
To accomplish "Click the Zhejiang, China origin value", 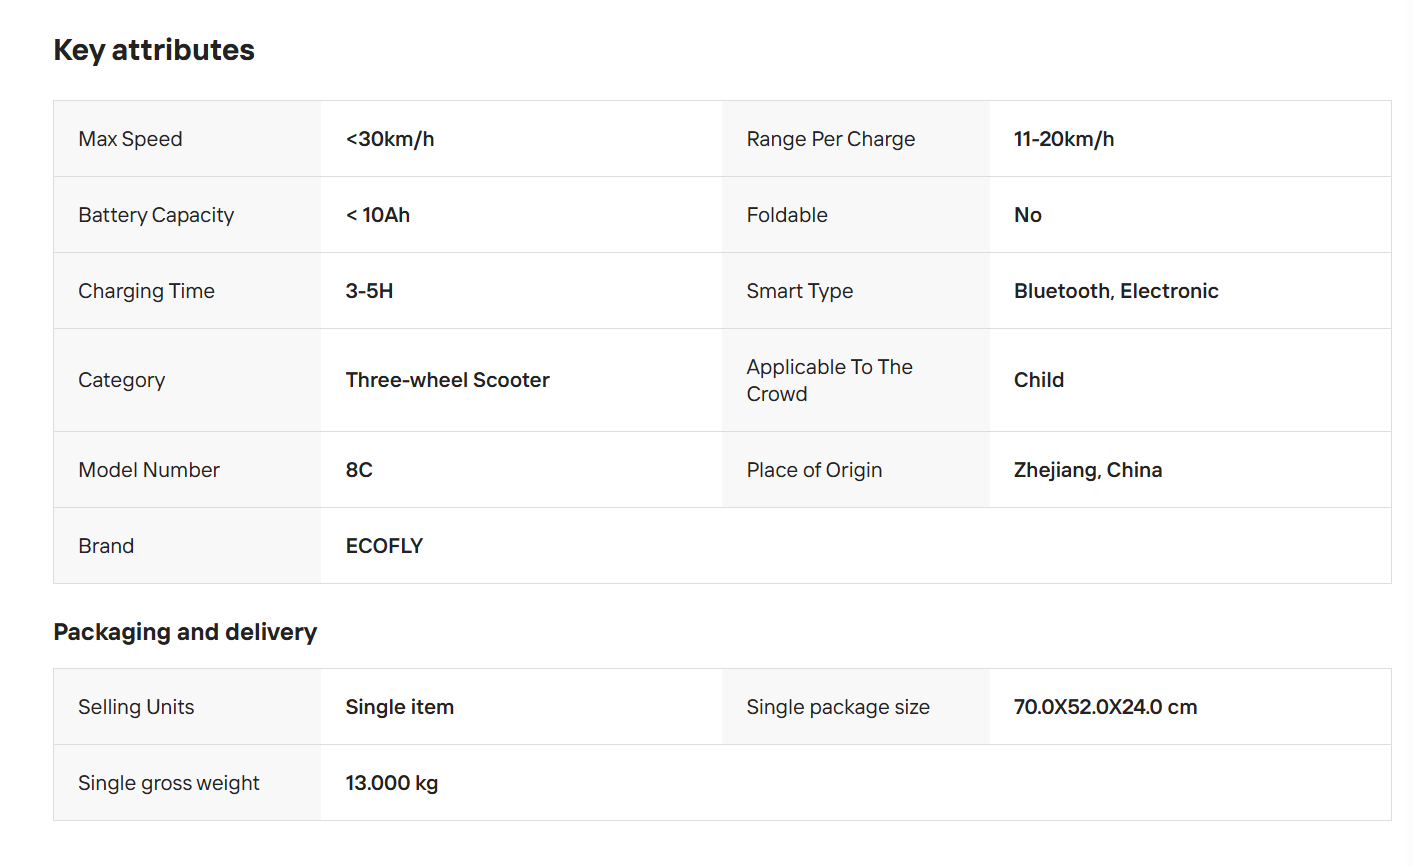I will 1088,470.
